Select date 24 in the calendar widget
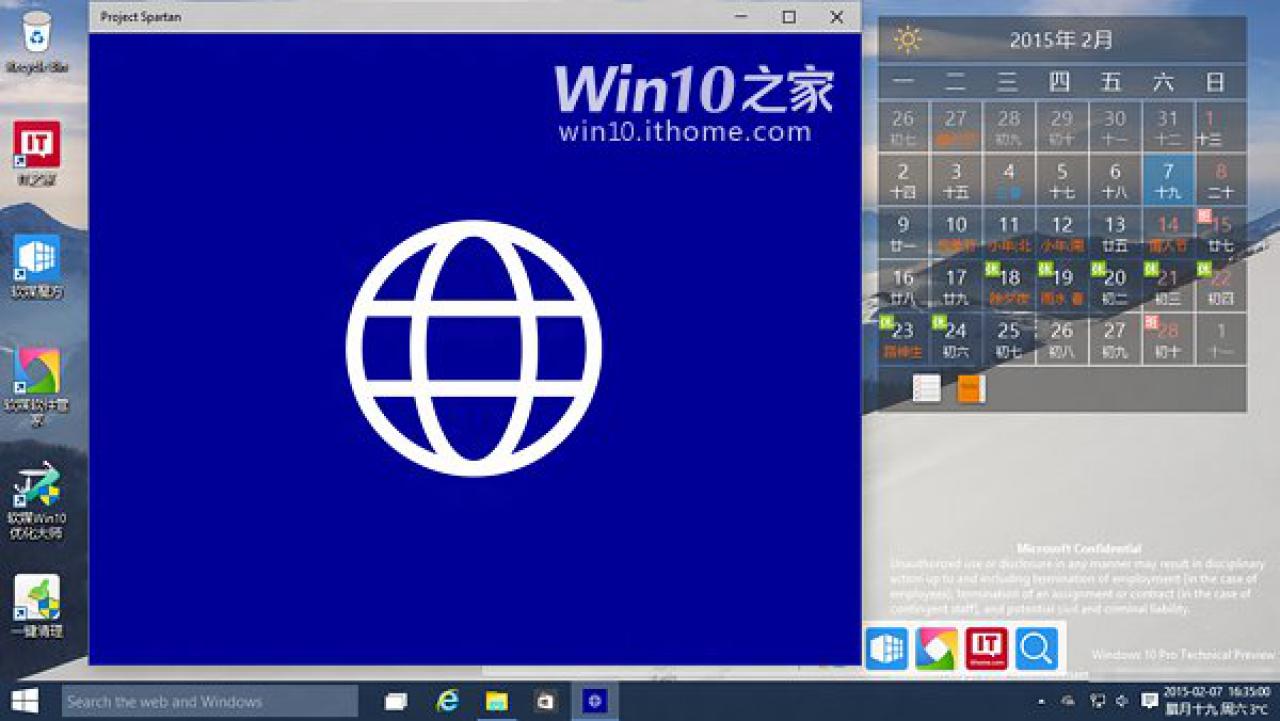Viewport: 1280px width, 721px height. tap(956, 339)
